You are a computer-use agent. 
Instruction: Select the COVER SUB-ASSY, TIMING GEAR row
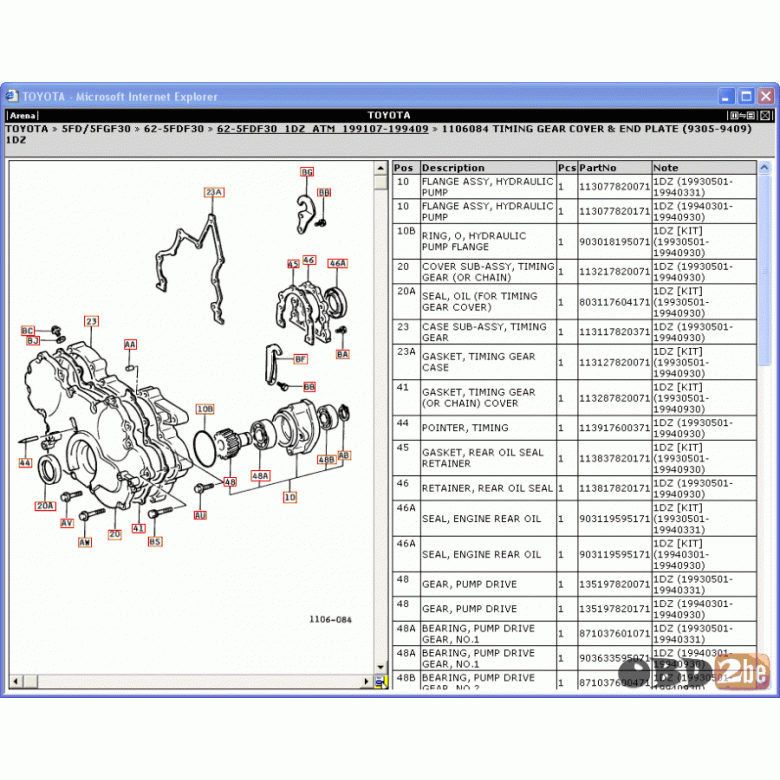pos(575,272)
